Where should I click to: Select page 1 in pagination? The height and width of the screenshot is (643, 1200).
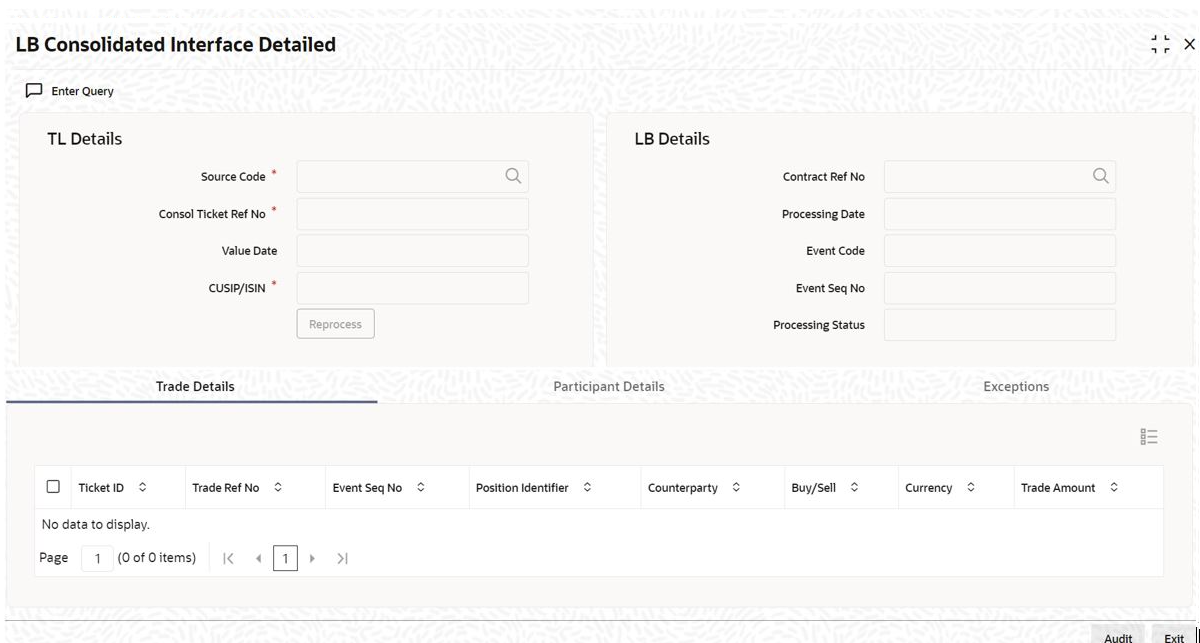[x=285, y=558]
